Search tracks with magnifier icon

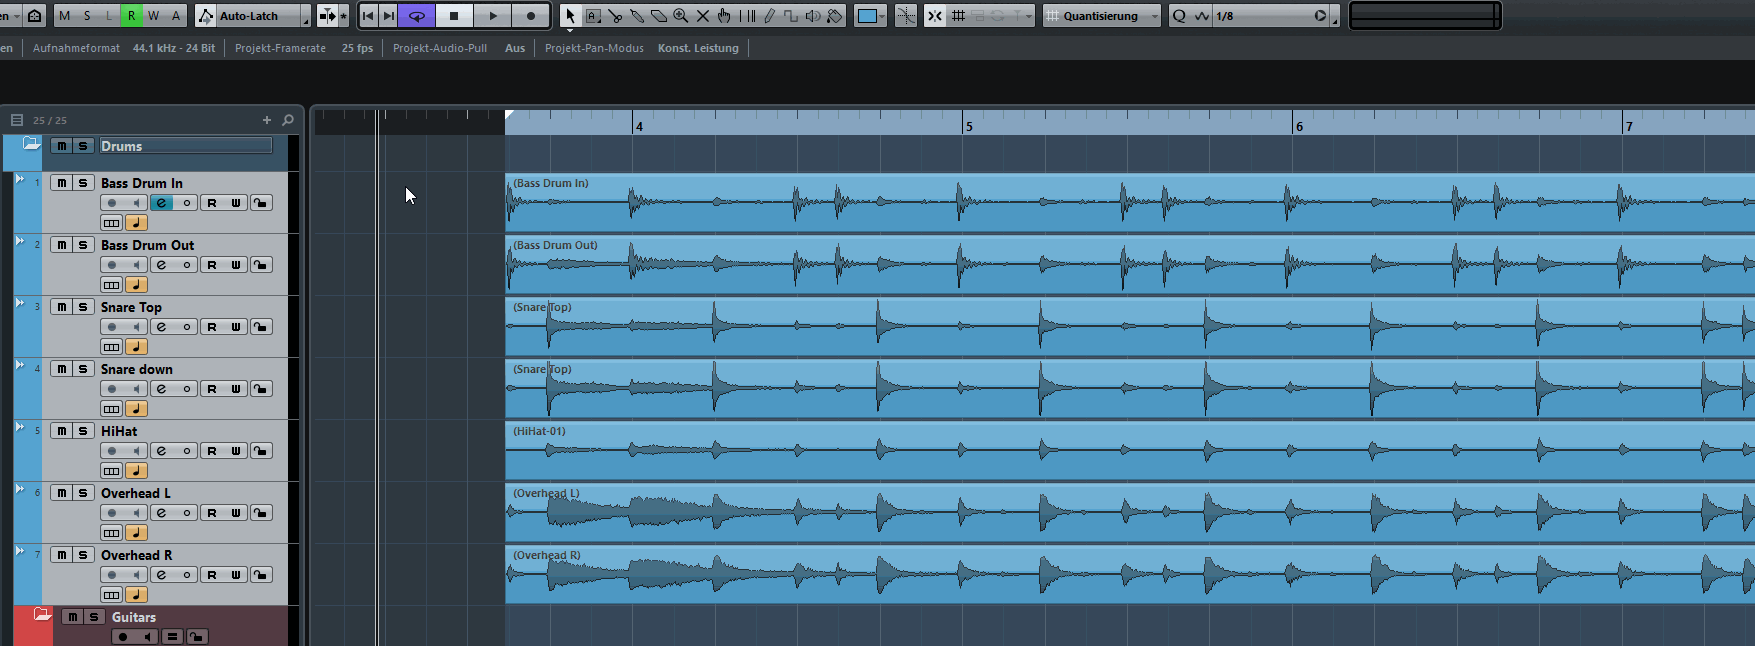tap(288, 120)
